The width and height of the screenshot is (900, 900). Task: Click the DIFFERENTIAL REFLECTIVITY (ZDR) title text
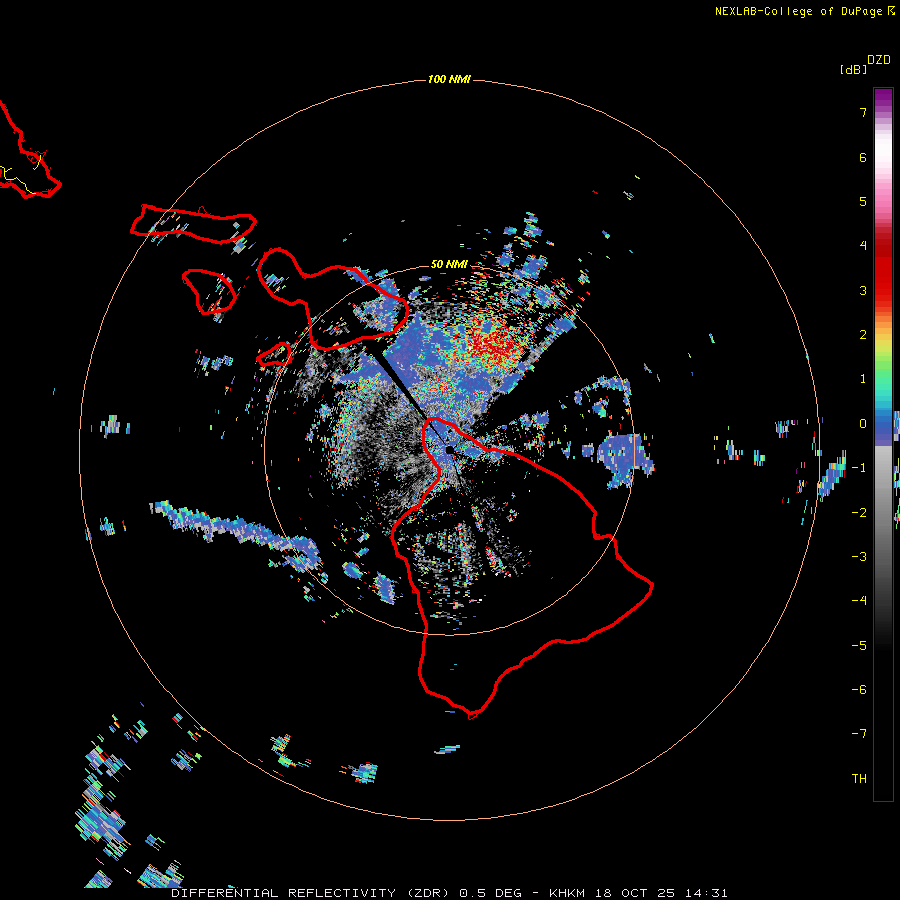[312, 893]
